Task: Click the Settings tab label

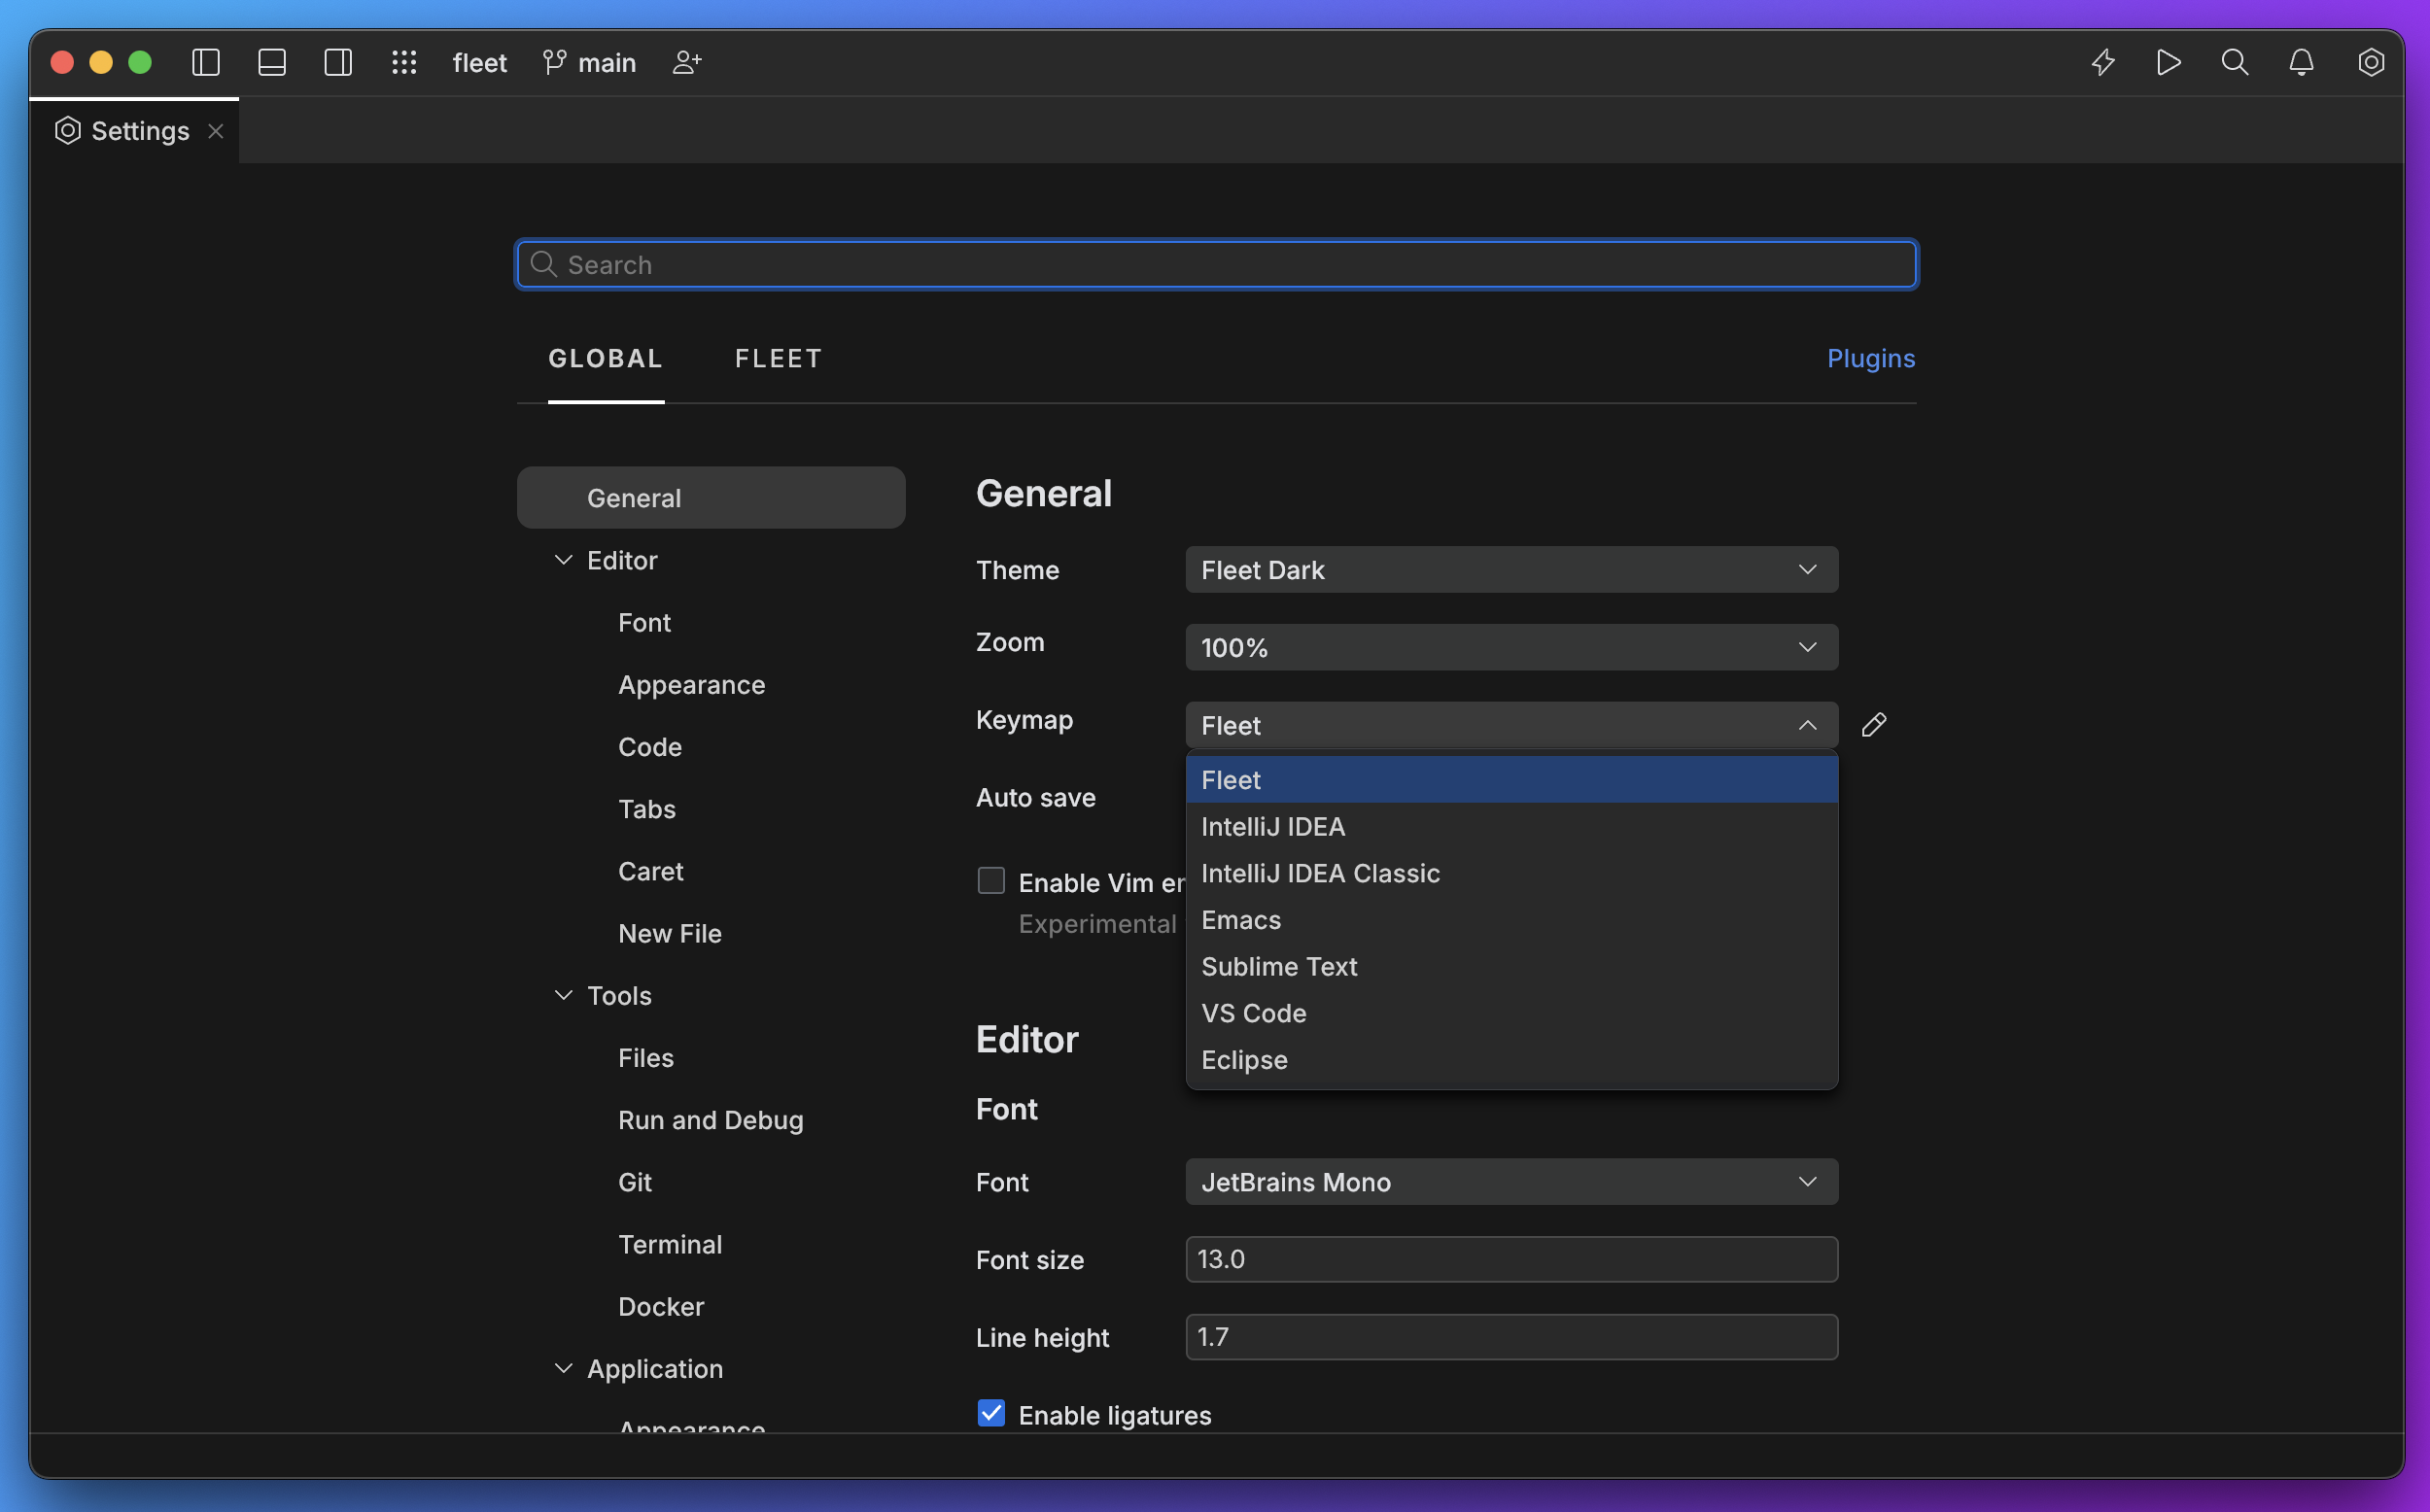Action: (x=140, y=131)
